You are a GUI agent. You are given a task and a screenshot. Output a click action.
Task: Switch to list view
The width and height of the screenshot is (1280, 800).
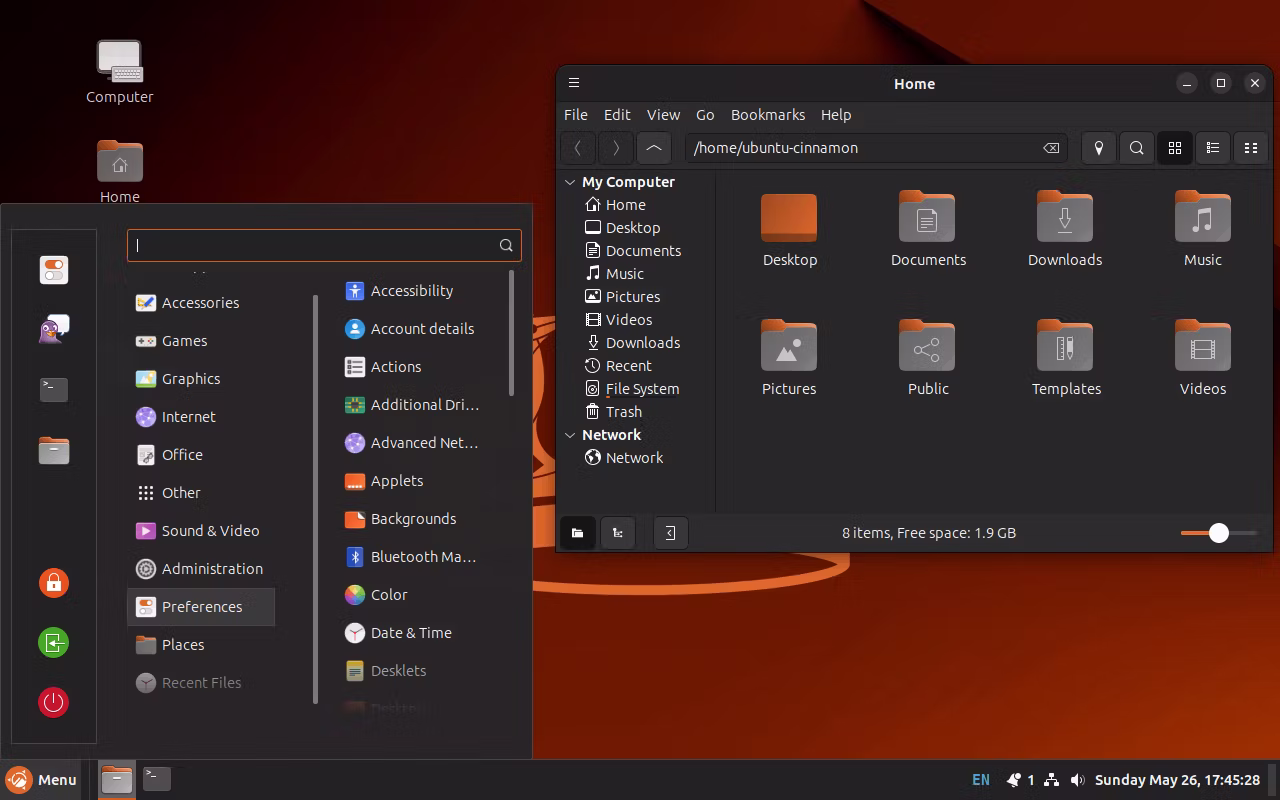(1213, 148)
